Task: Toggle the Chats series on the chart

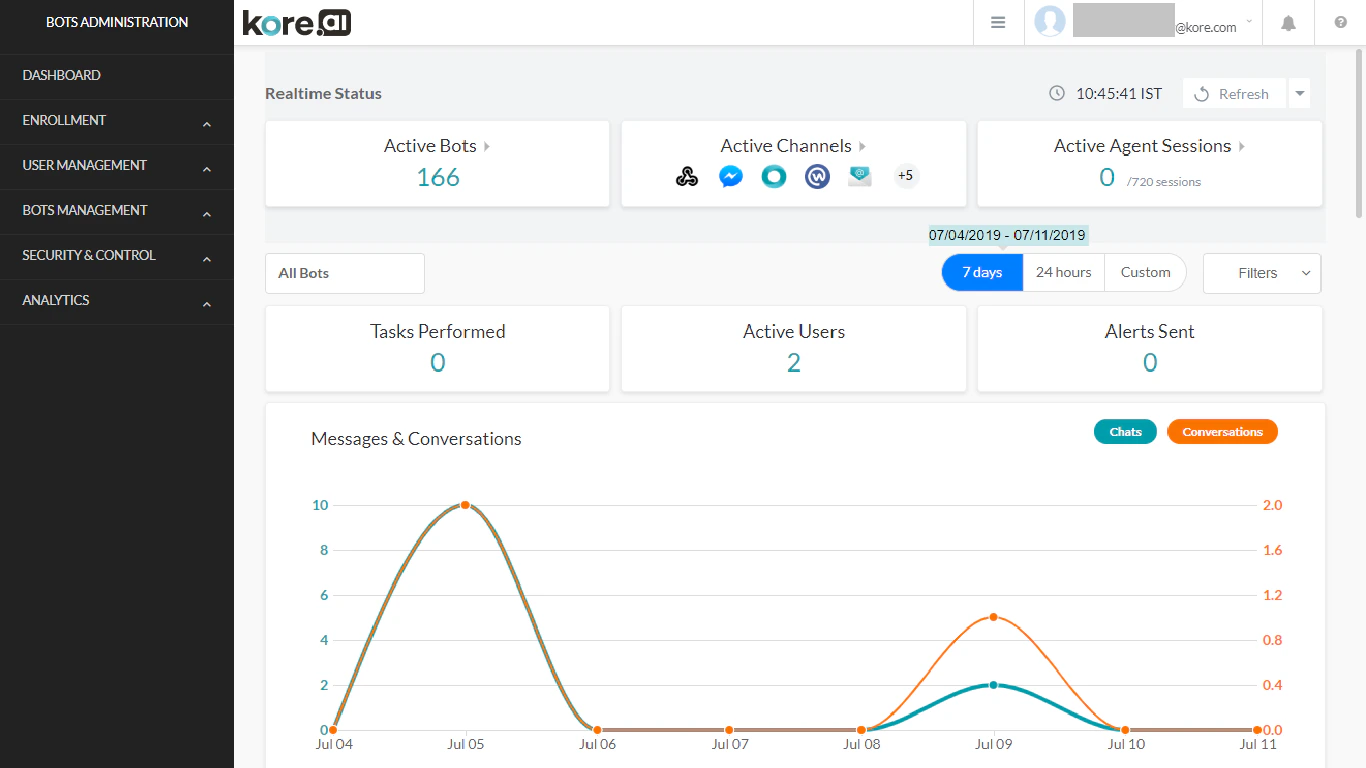Action: [x=1125, y=431]
